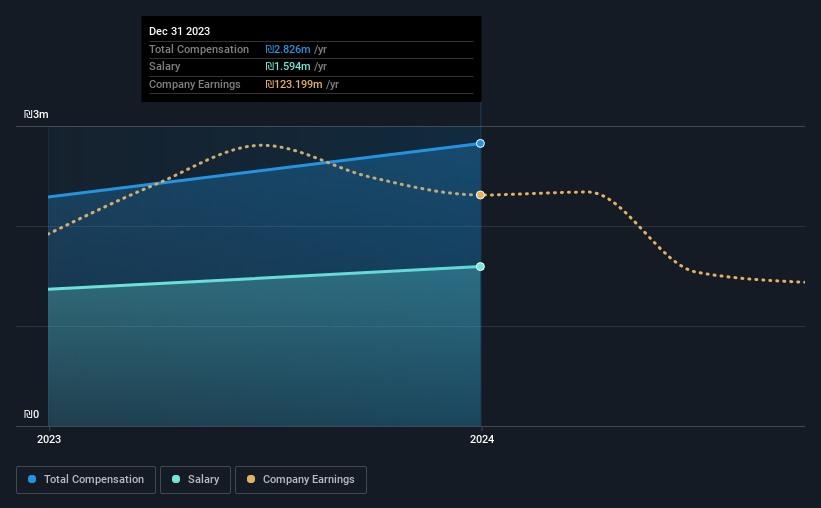
Task: Click the blue dot in Total Compensation legend
Action: [x=32, y=479]
